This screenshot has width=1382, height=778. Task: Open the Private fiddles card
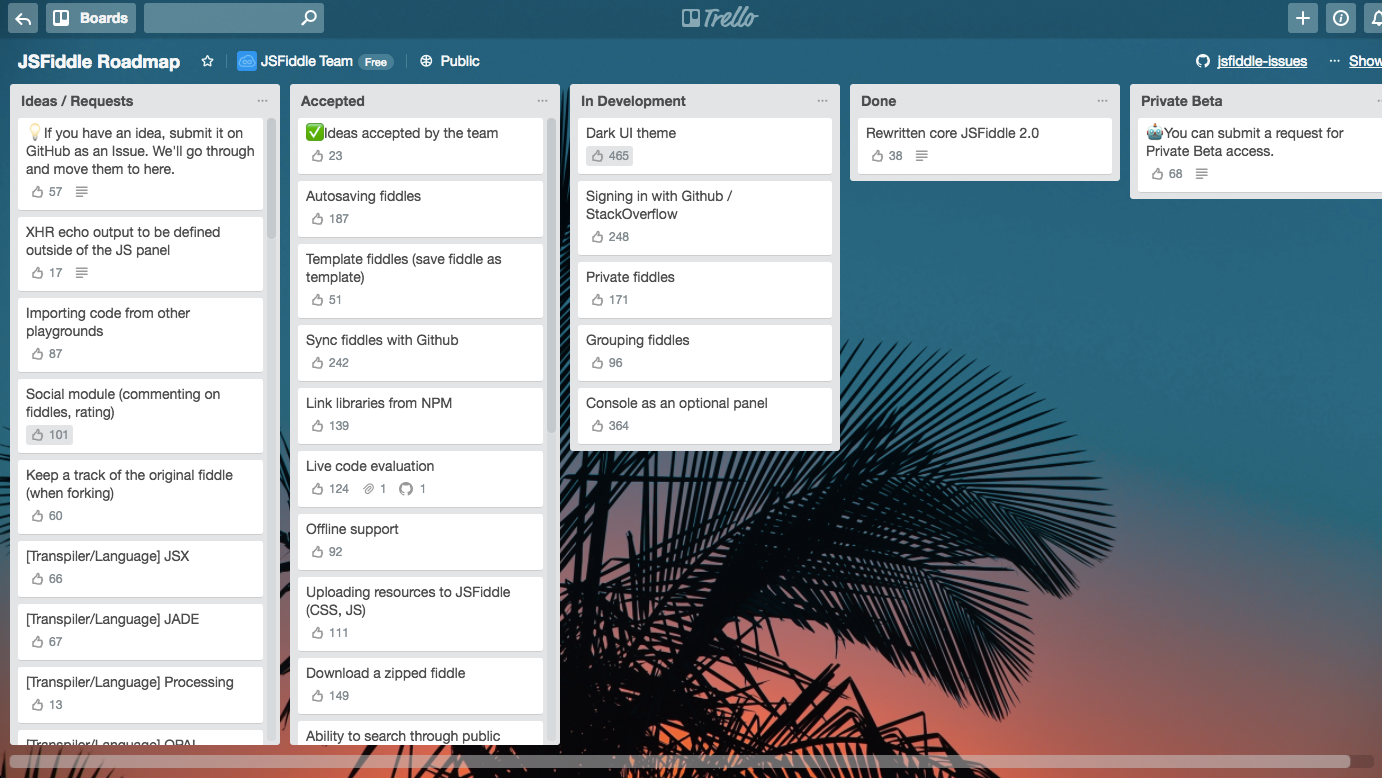pyautogui.click(x=705, y=290)
